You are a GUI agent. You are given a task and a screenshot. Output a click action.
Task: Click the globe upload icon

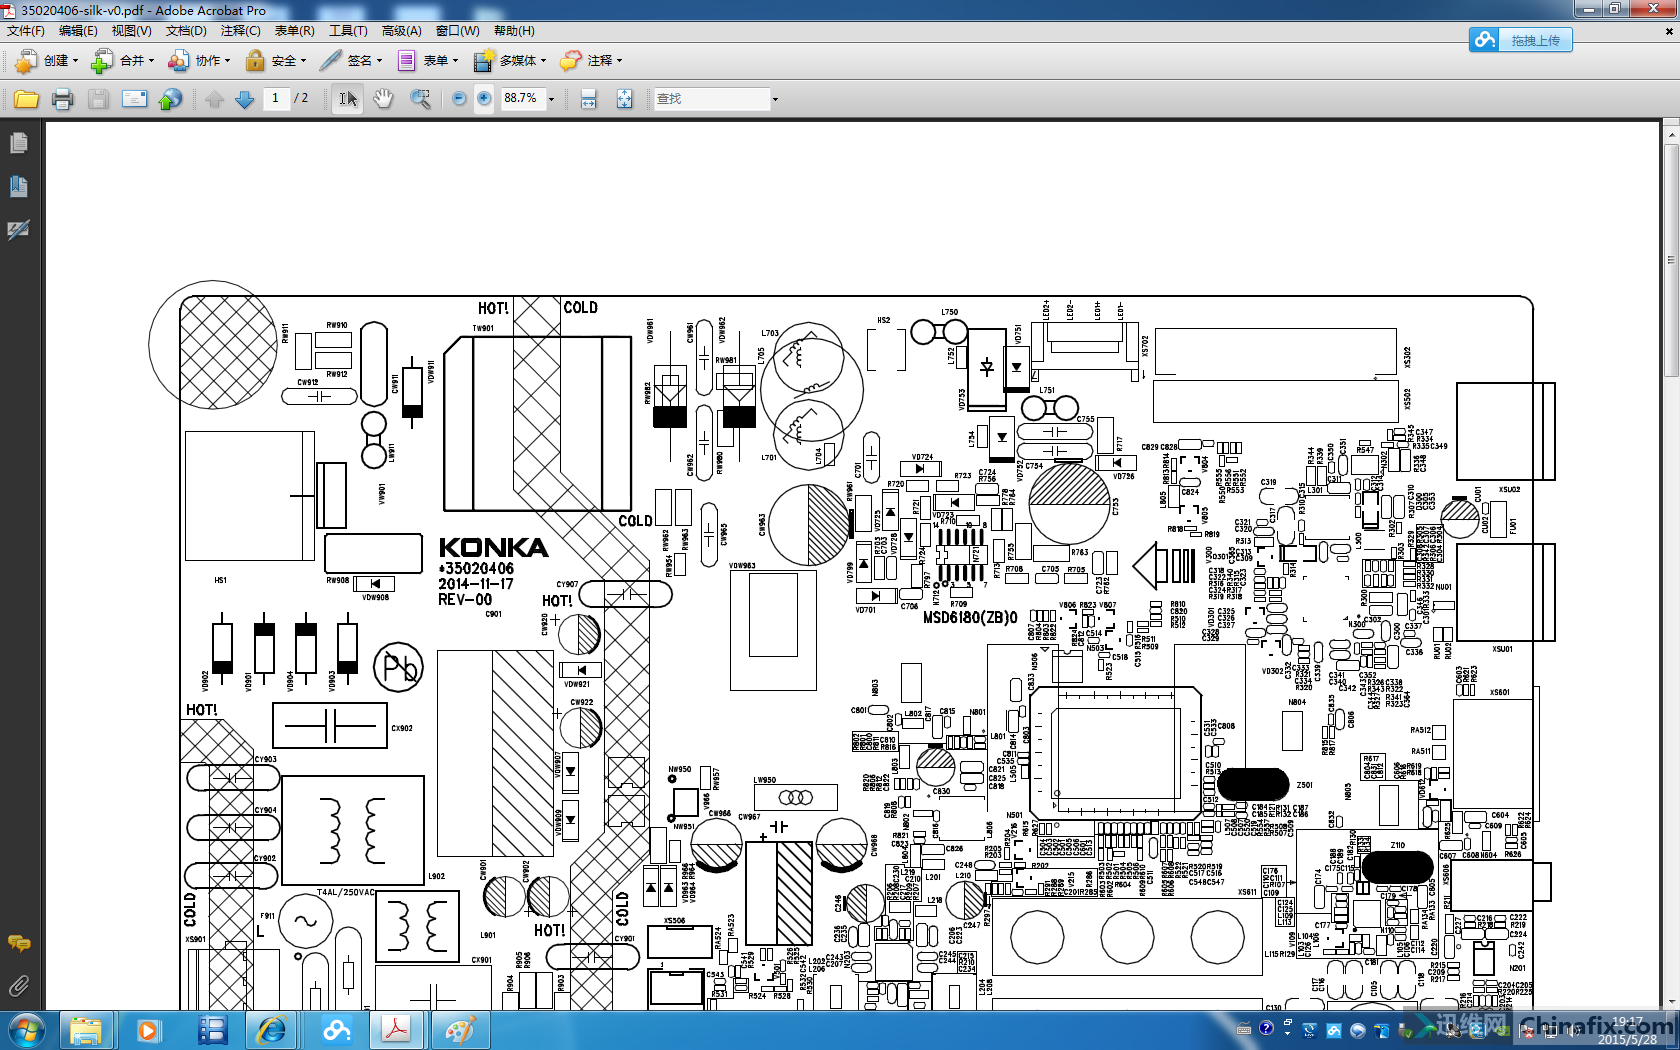[171, 99]
